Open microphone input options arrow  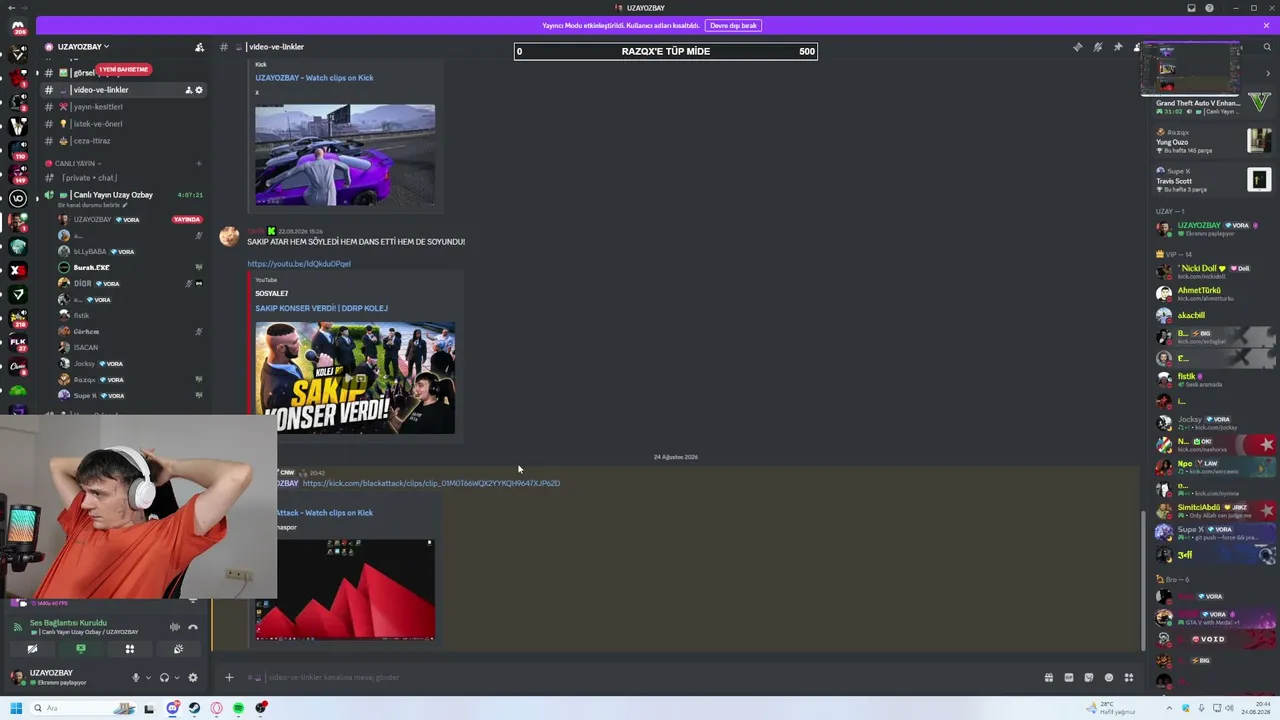[x=148, y=677]
